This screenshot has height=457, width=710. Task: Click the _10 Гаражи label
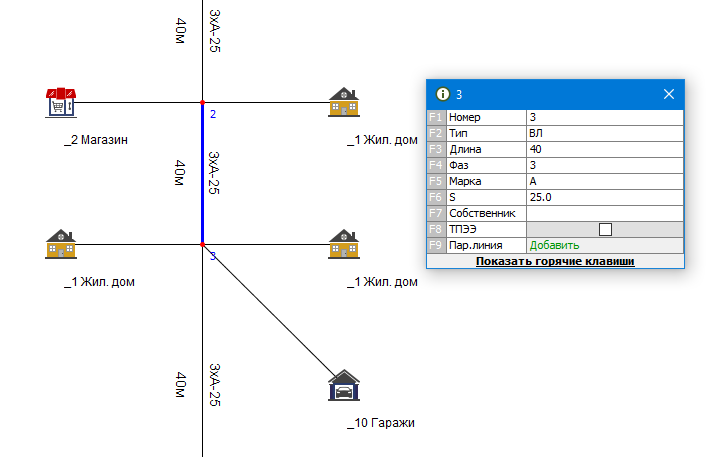[381, 423]
